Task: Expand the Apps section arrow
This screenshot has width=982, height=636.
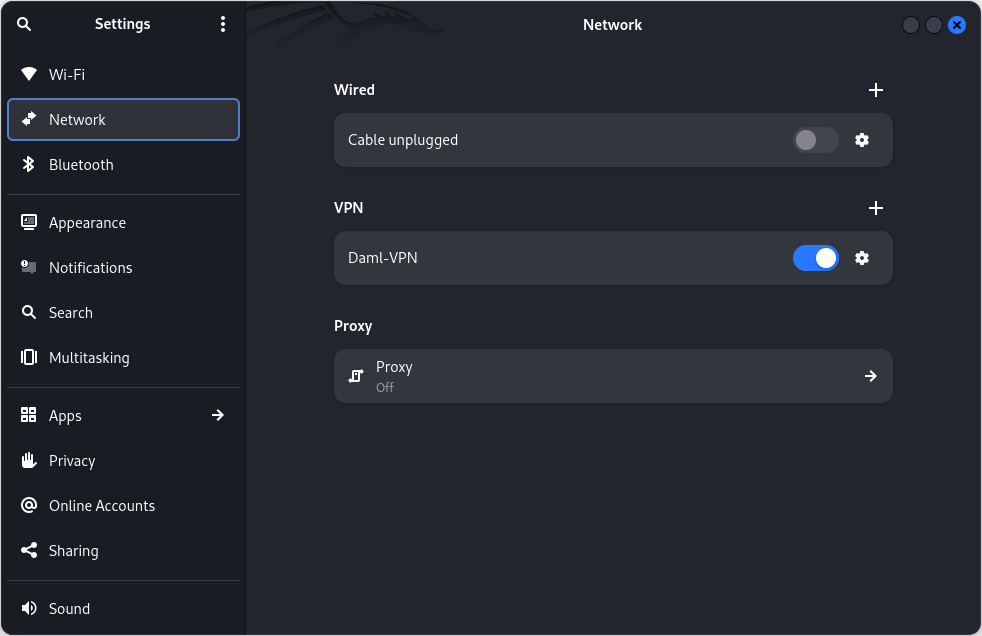Action: [x=217, y=415]
